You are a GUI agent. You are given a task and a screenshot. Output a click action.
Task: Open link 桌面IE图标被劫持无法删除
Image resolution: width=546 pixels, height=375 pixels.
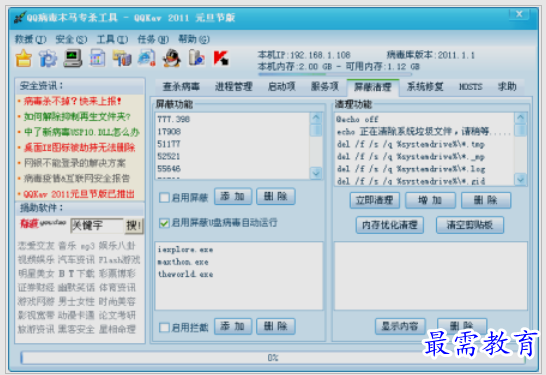[79, 148]
